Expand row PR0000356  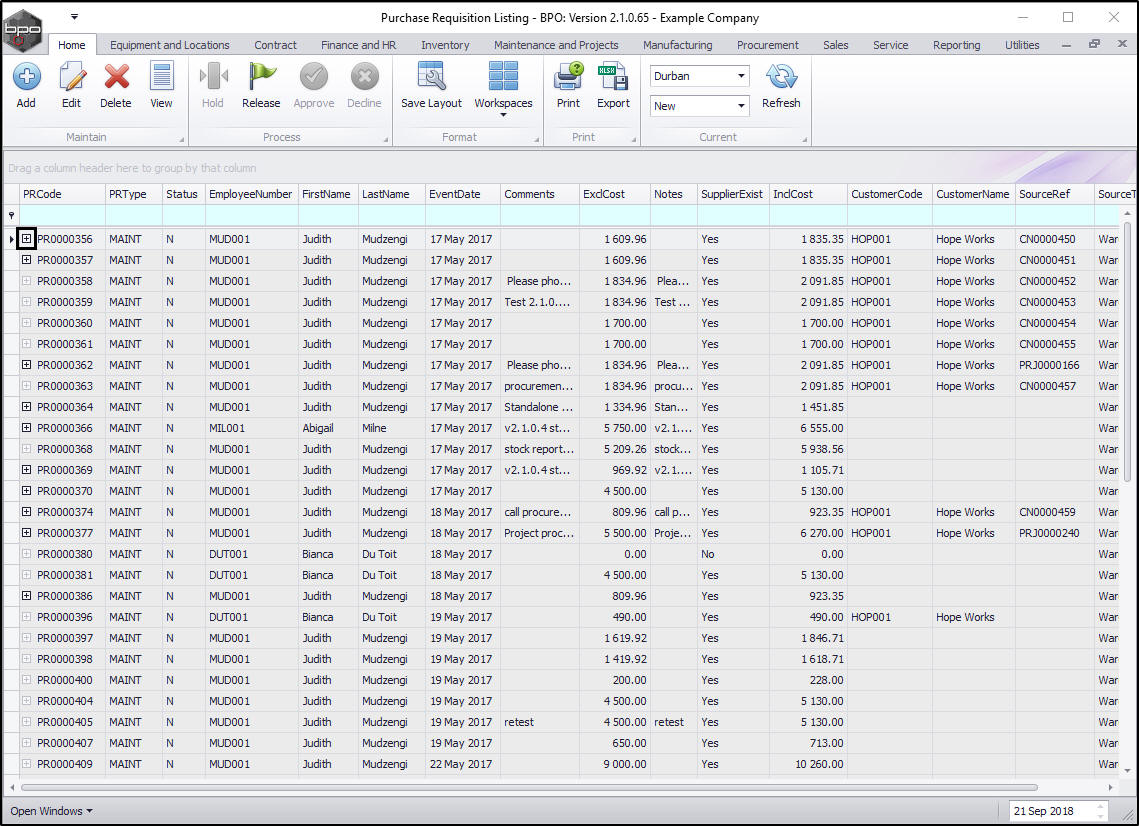[27, 239]
